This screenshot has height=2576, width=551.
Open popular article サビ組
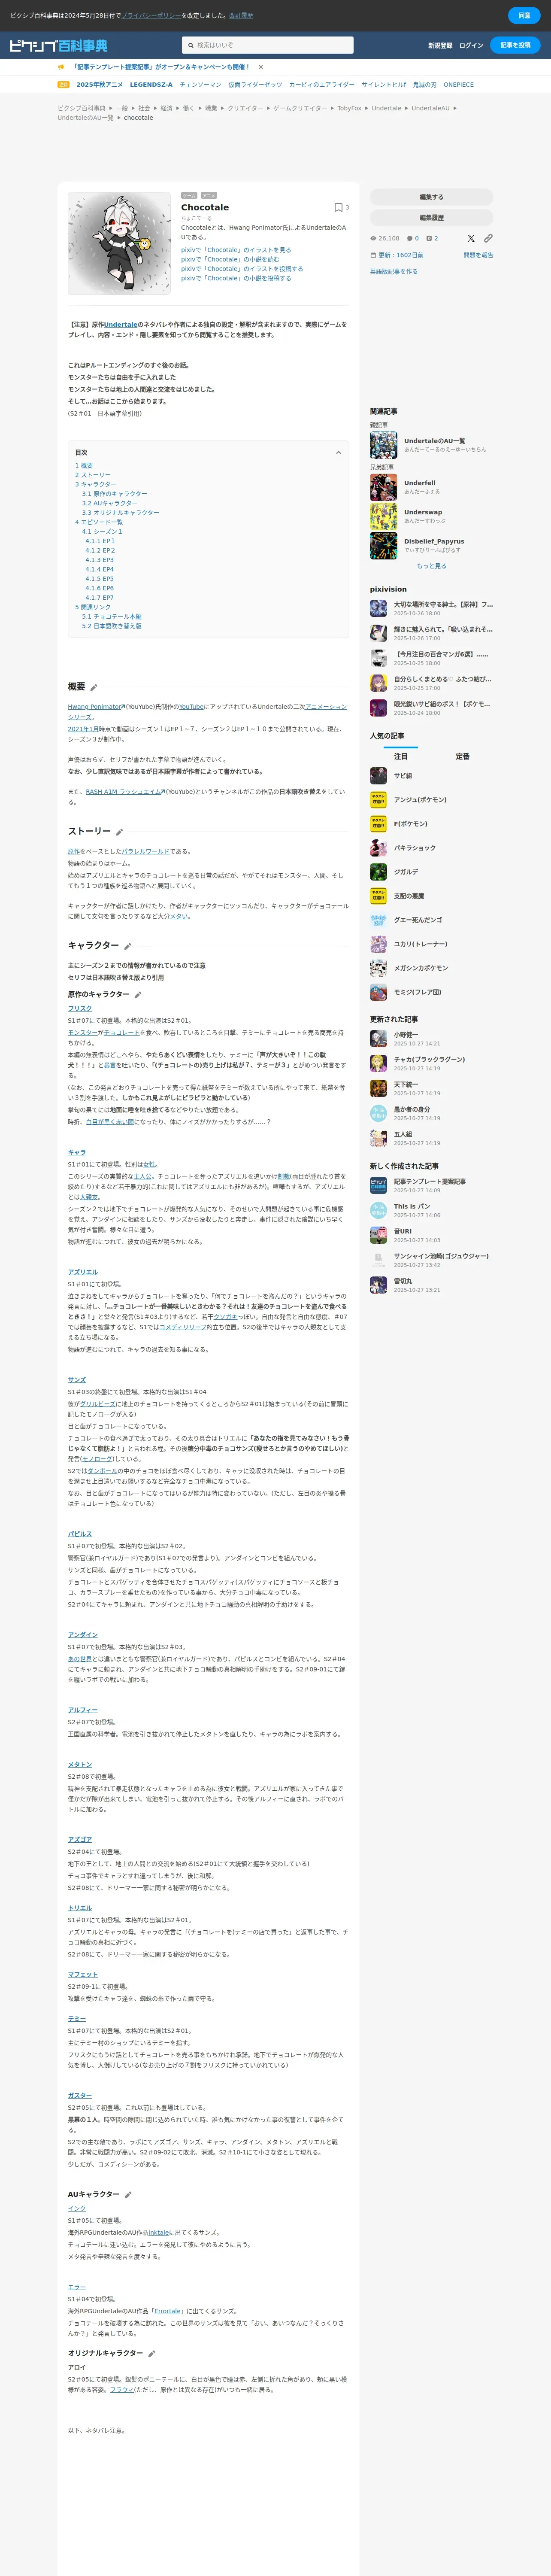point(403,776)
